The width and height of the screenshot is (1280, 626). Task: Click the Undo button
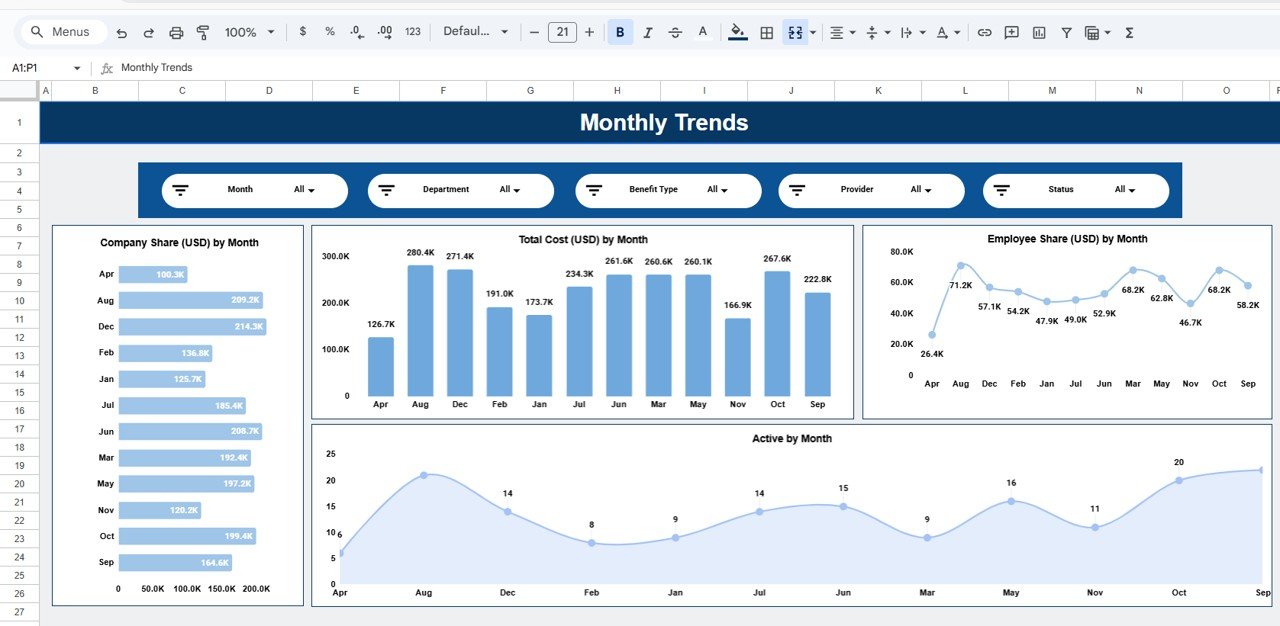coord(121,32)
